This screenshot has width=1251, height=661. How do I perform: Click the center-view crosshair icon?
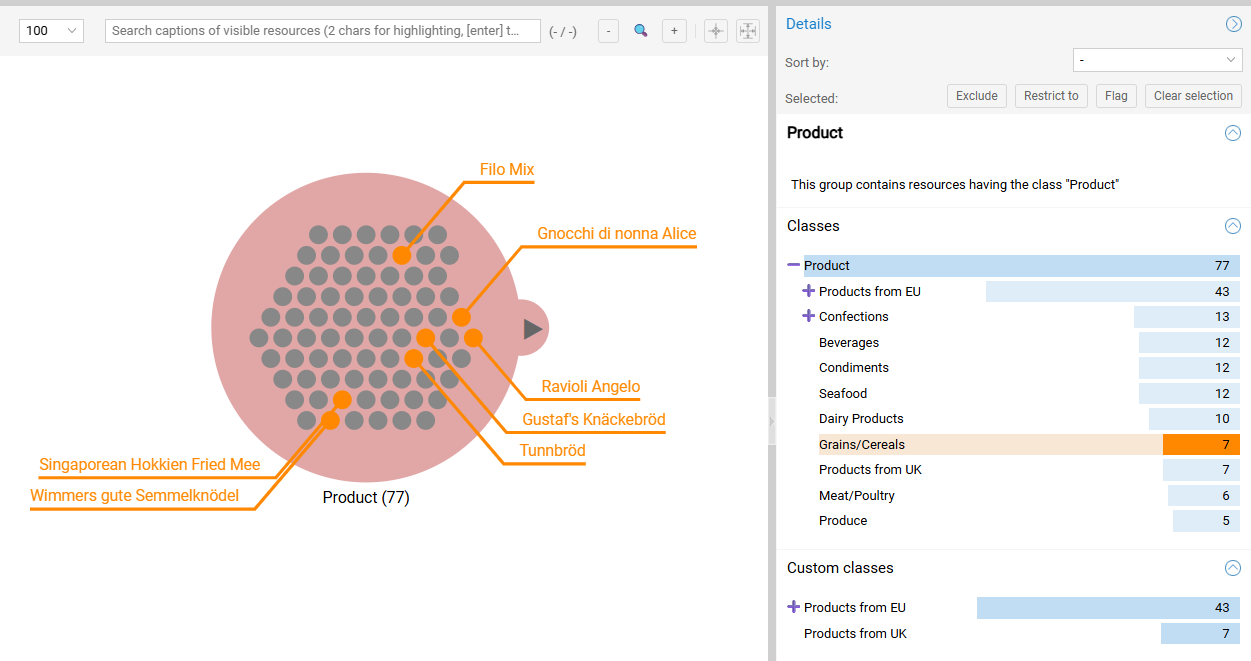[715, 31]
